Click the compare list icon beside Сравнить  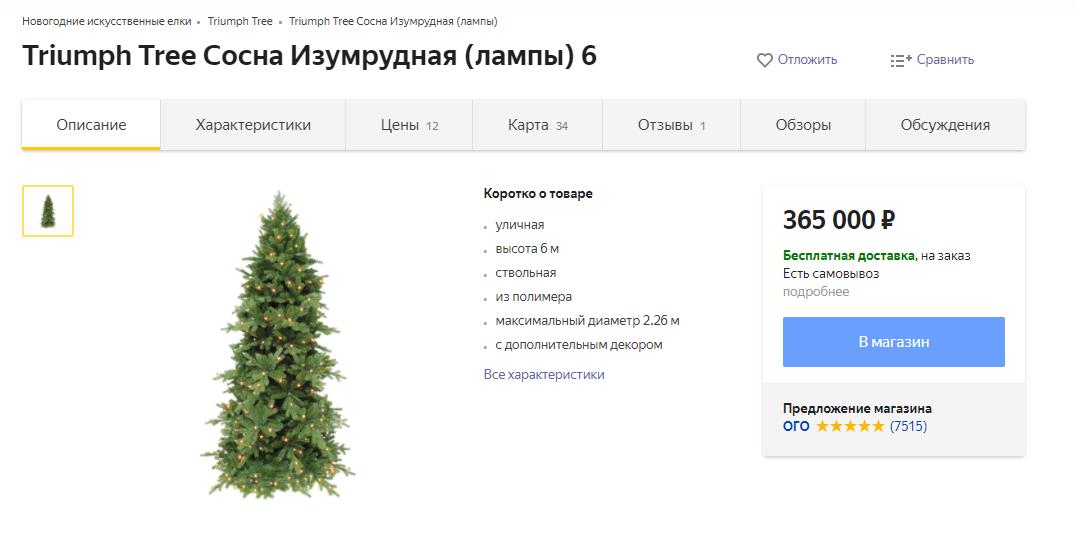901,60
